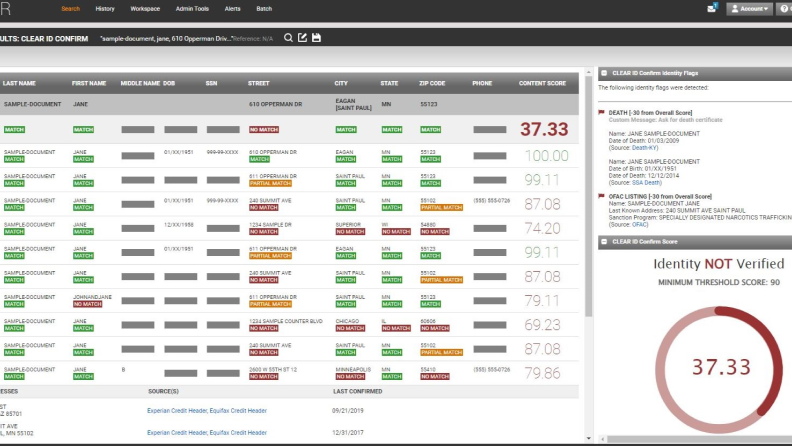This screenshot has width=792, height=446.
Task: Click the red flag beside OFAC LISTING
Action: coord(603,195)
